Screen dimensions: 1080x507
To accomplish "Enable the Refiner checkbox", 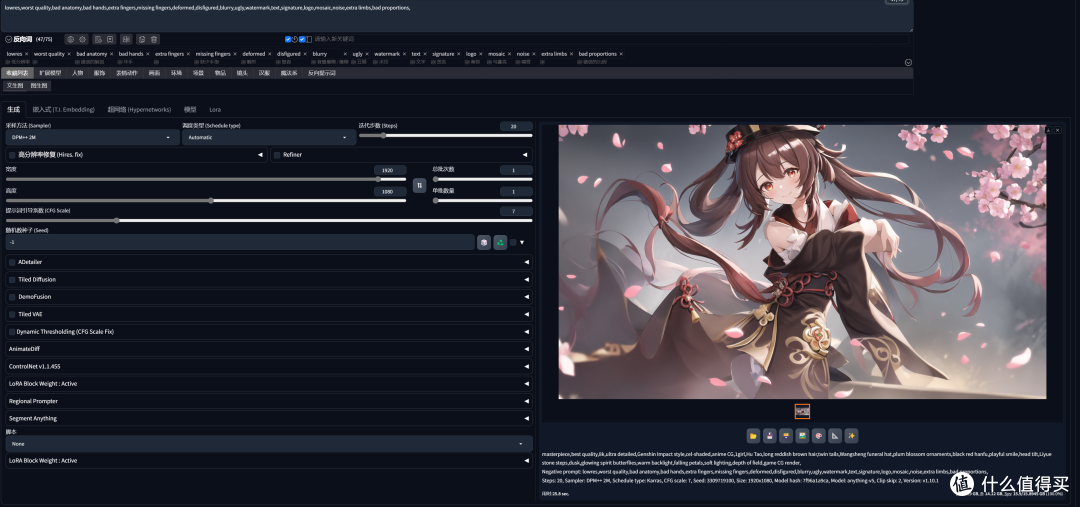I will coord(276,155).
